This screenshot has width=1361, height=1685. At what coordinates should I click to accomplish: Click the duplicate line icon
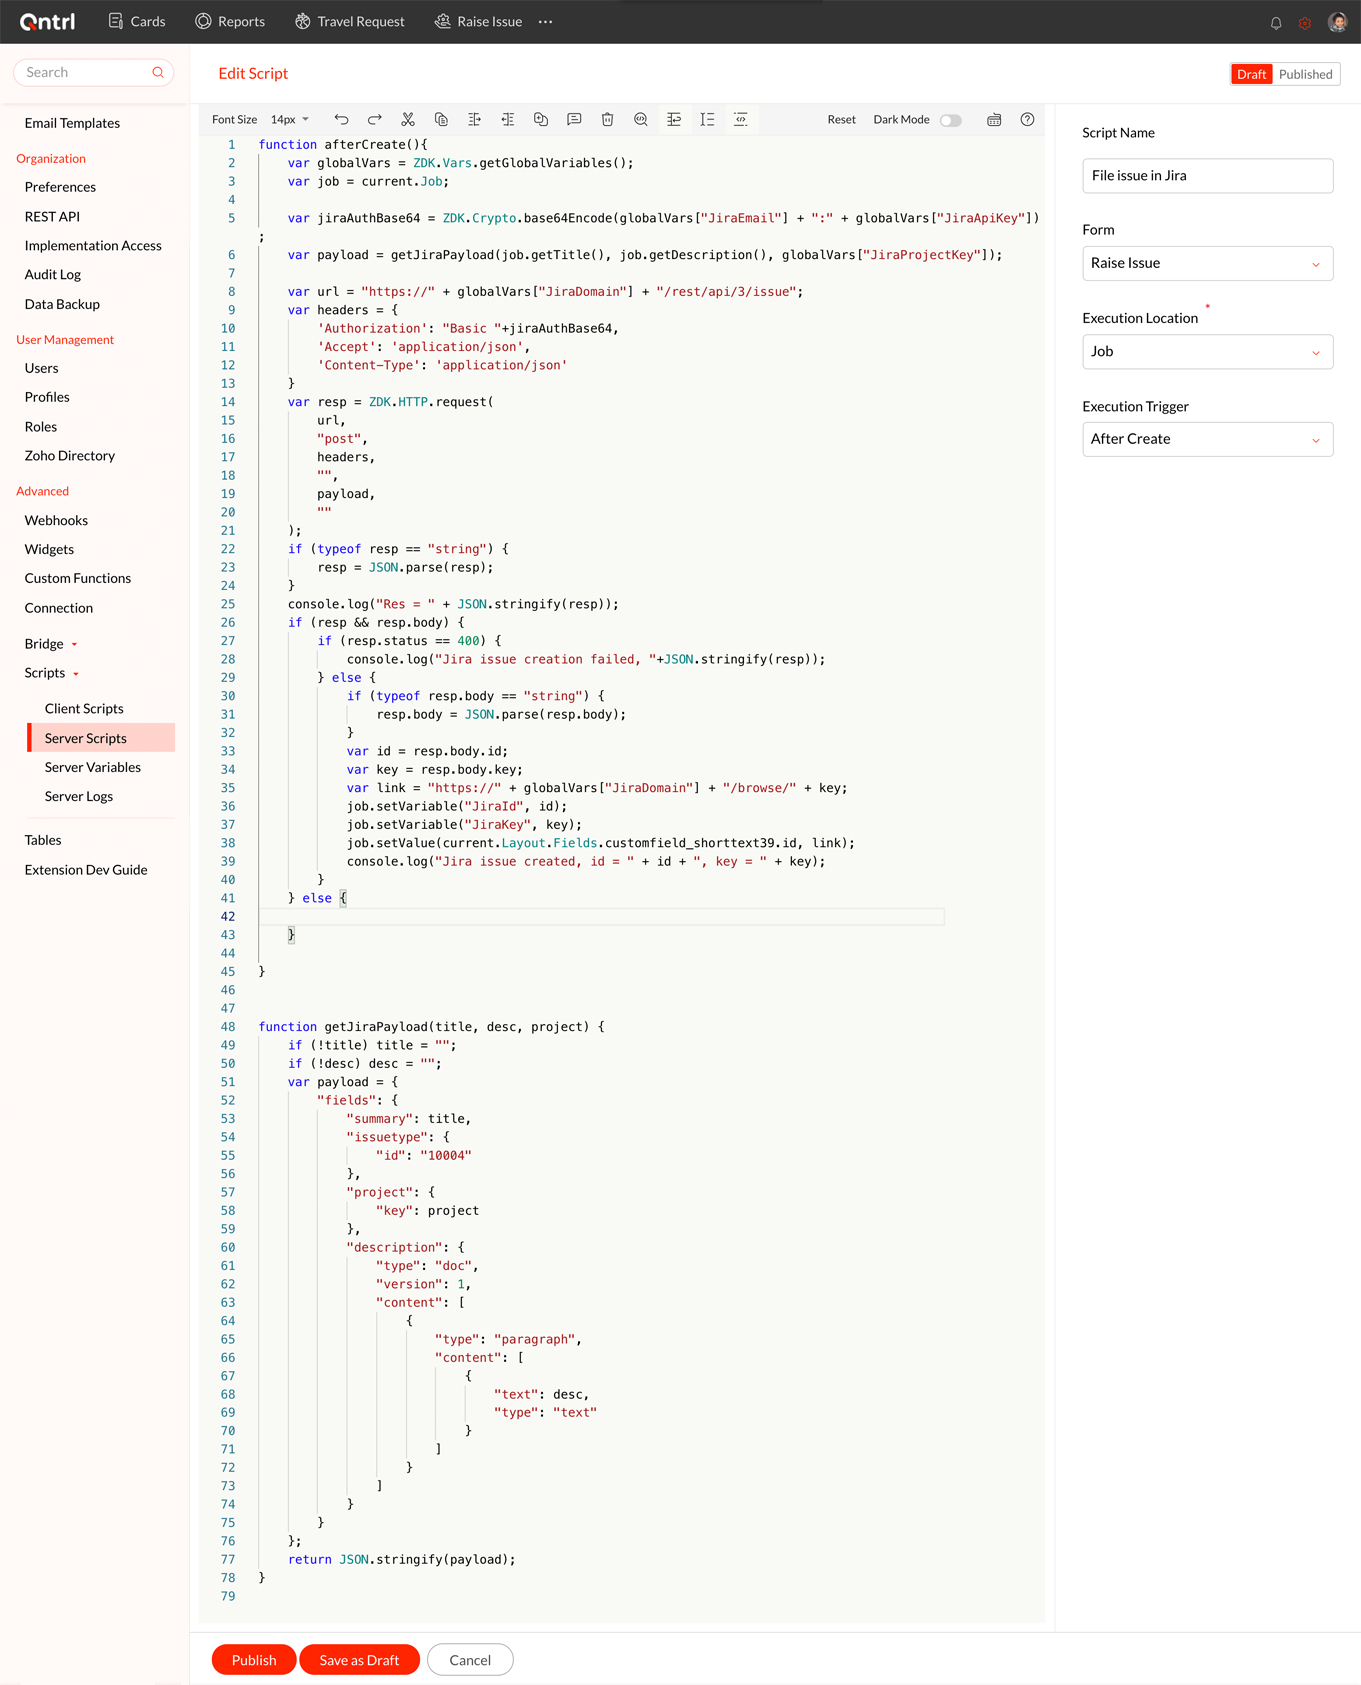(541, 120)
